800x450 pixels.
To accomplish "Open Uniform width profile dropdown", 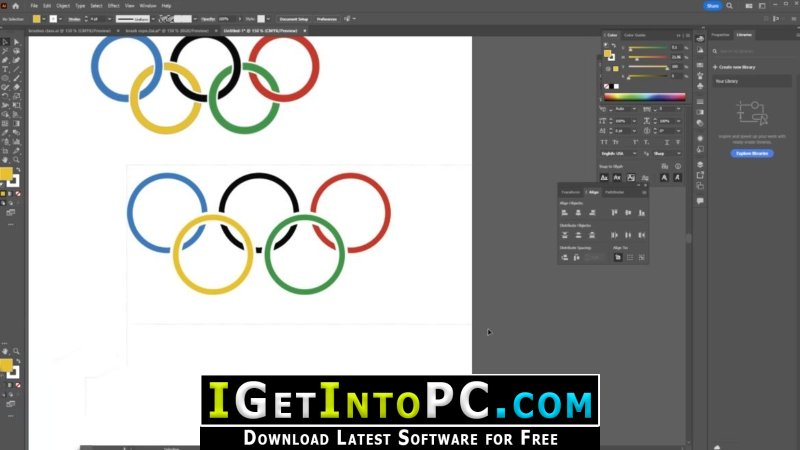I will (153, 19).
